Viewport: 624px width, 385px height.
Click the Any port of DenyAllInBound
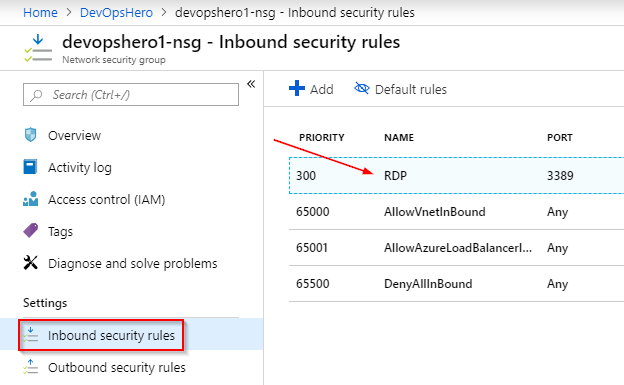[557, 284]
